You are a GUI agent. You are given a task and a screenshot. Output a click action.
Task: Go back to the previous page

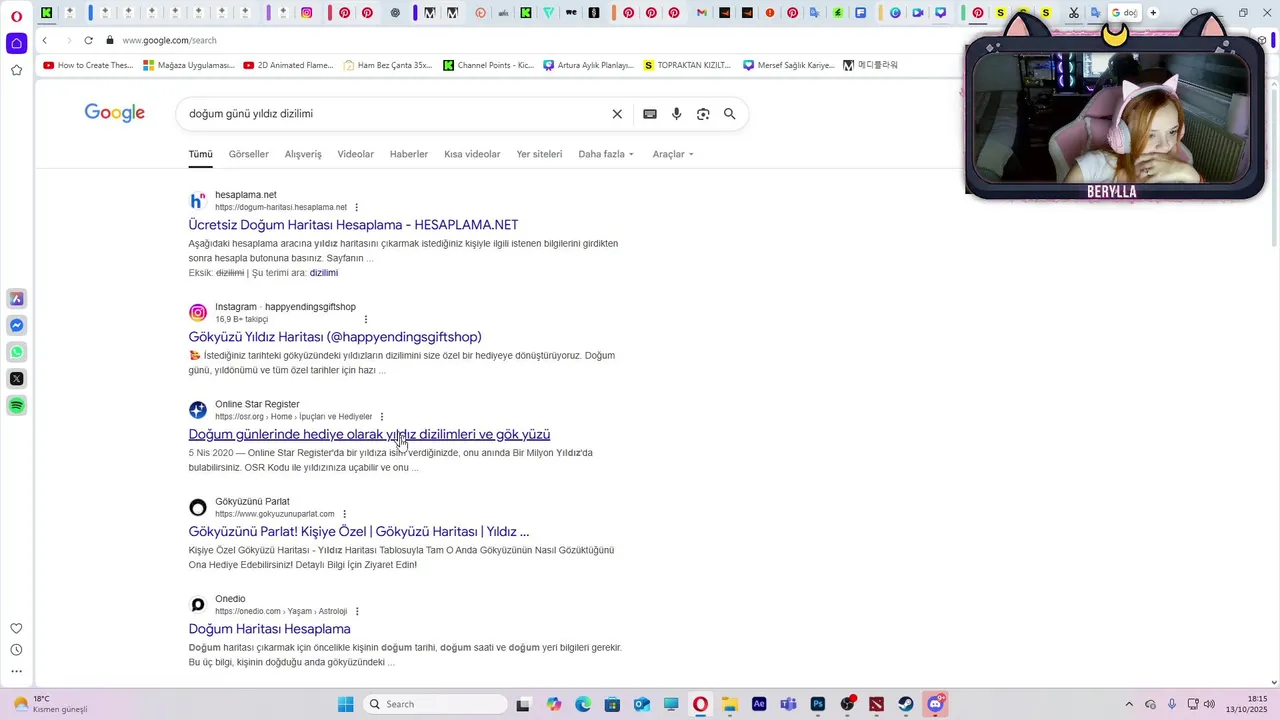[45, 40]
